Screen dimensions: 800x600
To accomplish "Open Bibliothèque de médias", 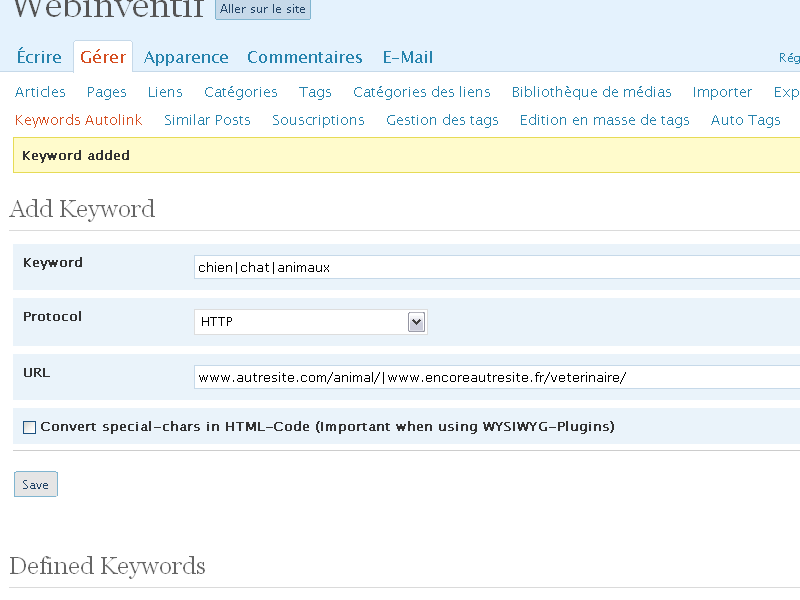I will coord(591,92).
